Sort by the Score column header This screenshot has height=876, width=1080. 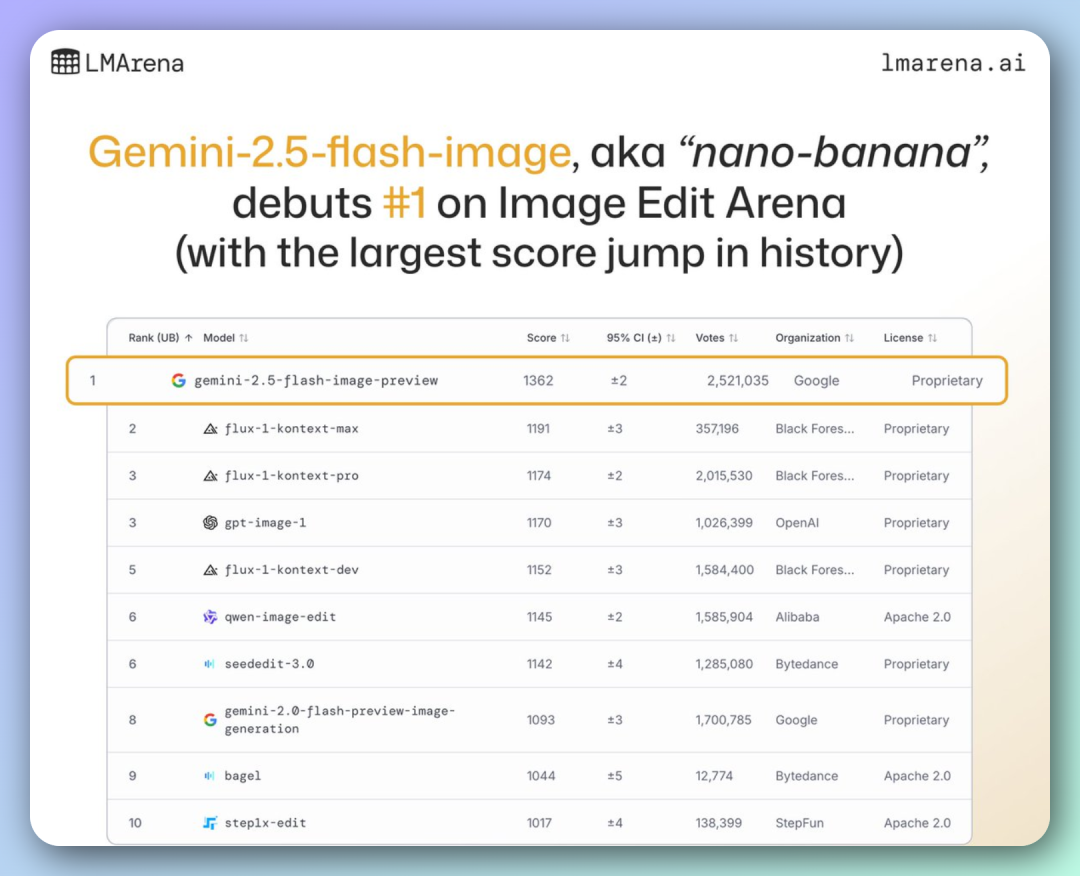click(x=548, y=338)
